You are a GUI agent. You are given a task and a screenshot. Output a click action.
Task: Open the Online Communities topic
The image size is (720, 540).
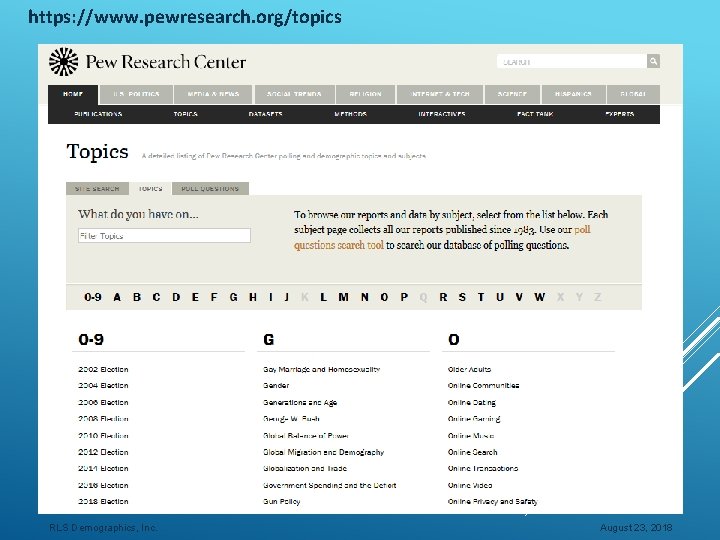484,386
